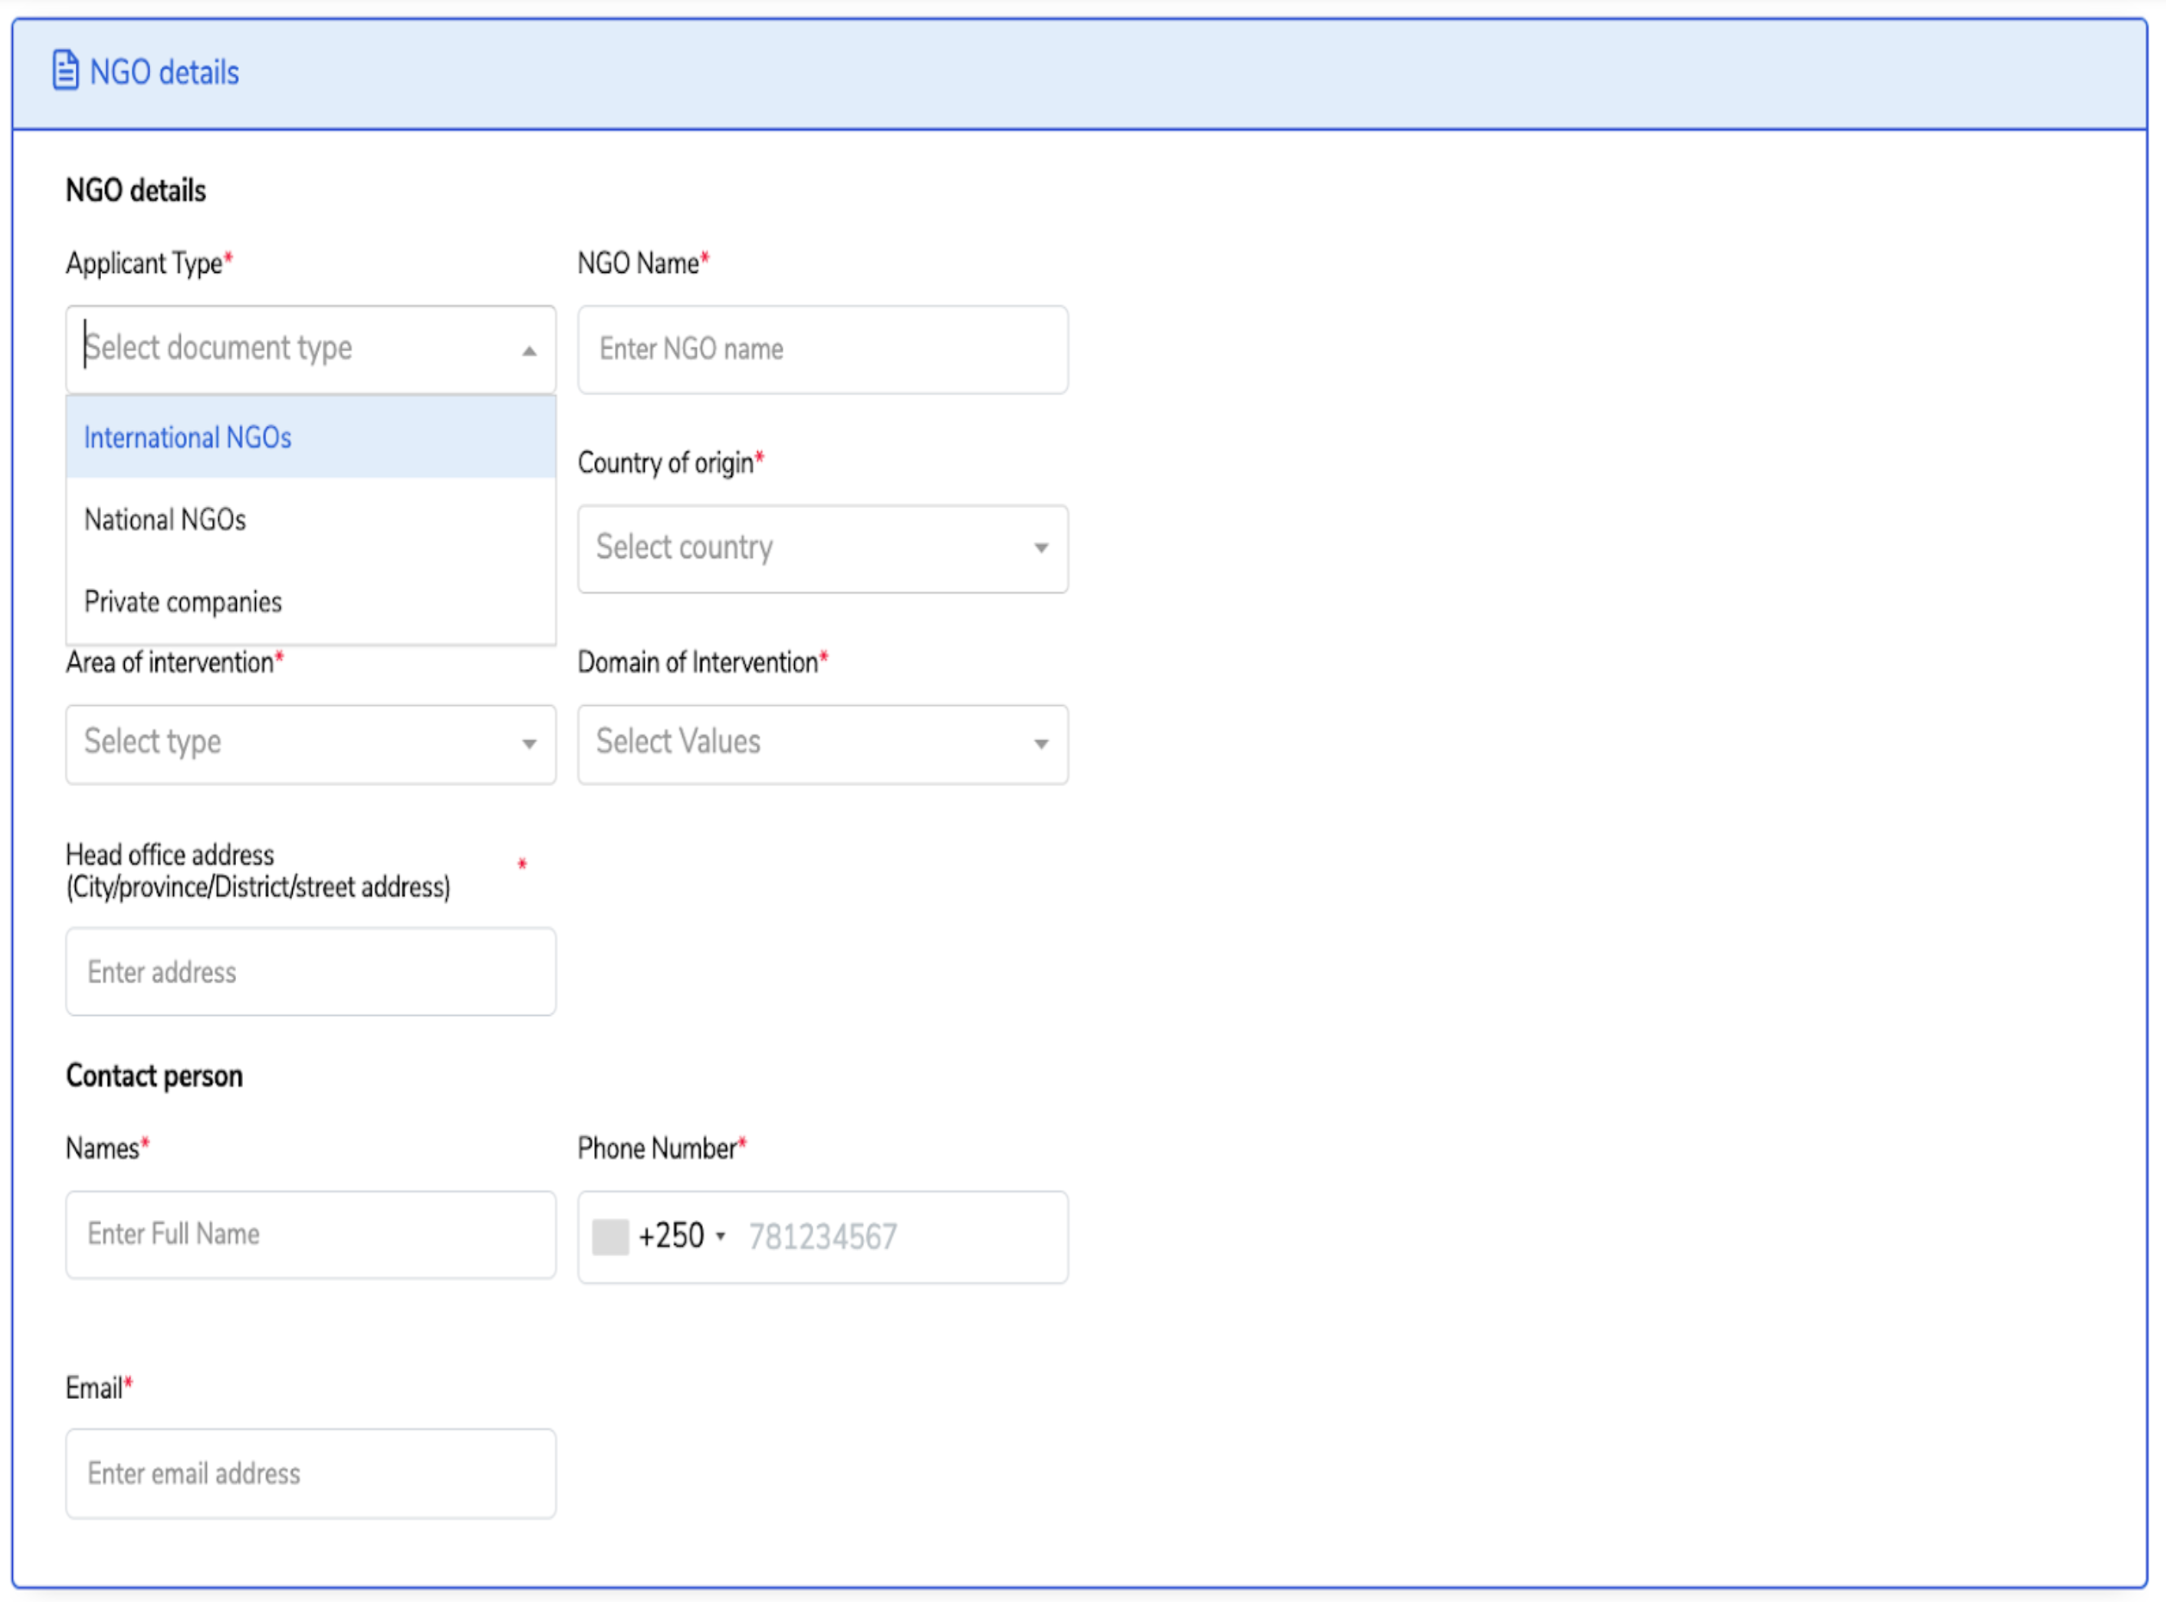This screenshot has width=2166, height=1602.
Task: Click the NGO details document icon
Action: pyautogui.click(x=65, y=71)
